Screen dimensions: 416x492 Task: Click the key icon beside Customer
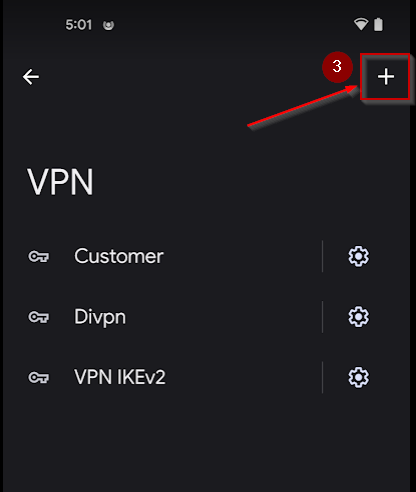click(38, 257)
